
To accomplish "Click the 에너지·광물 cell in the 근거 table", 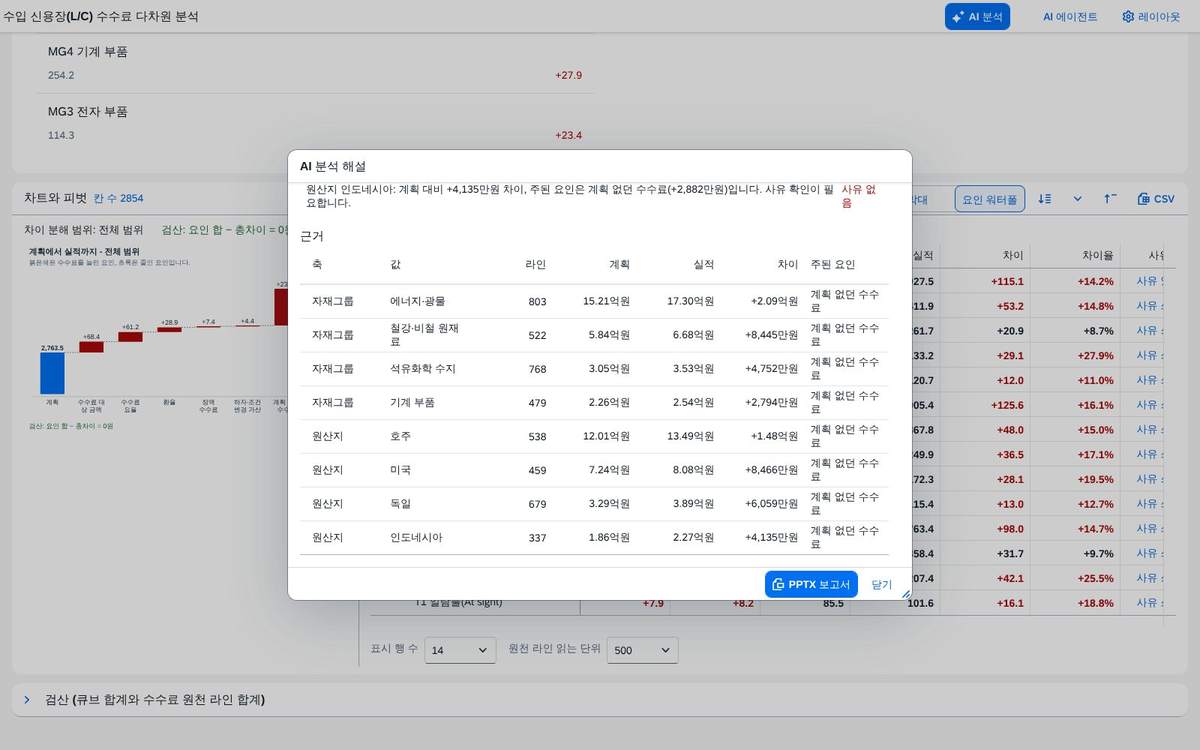I will [419, 301].
